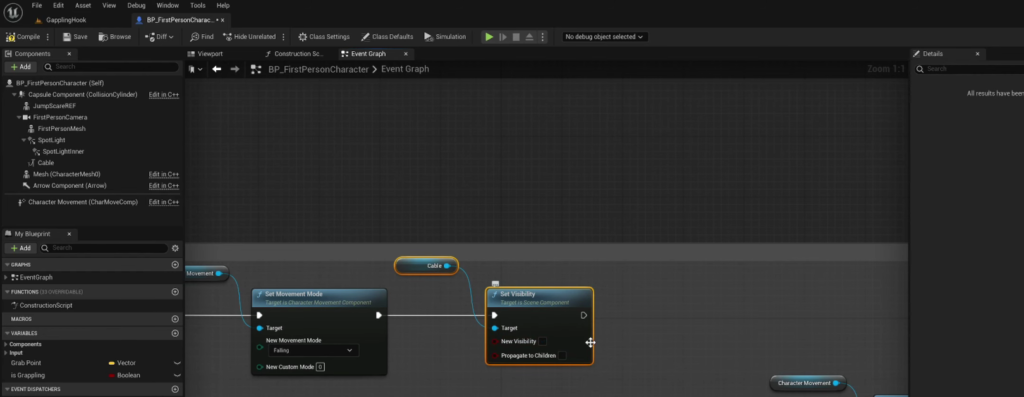The height and width of the screenshot is (397, 1024).
Task: Open the File menu
Action: coord(37,5)
